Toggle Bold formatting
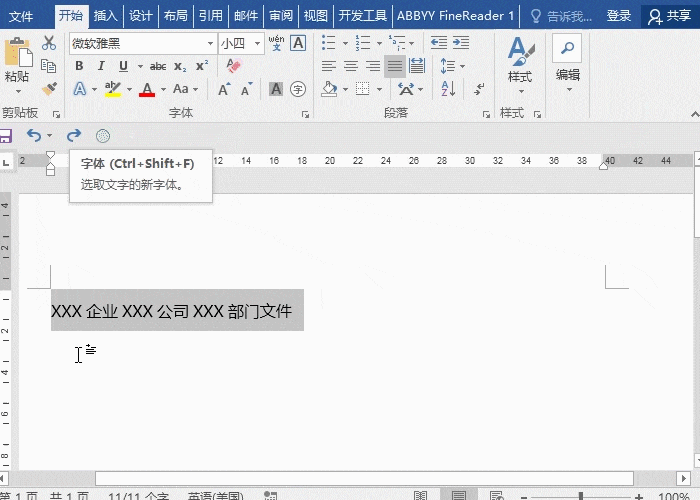 point(79,66)
